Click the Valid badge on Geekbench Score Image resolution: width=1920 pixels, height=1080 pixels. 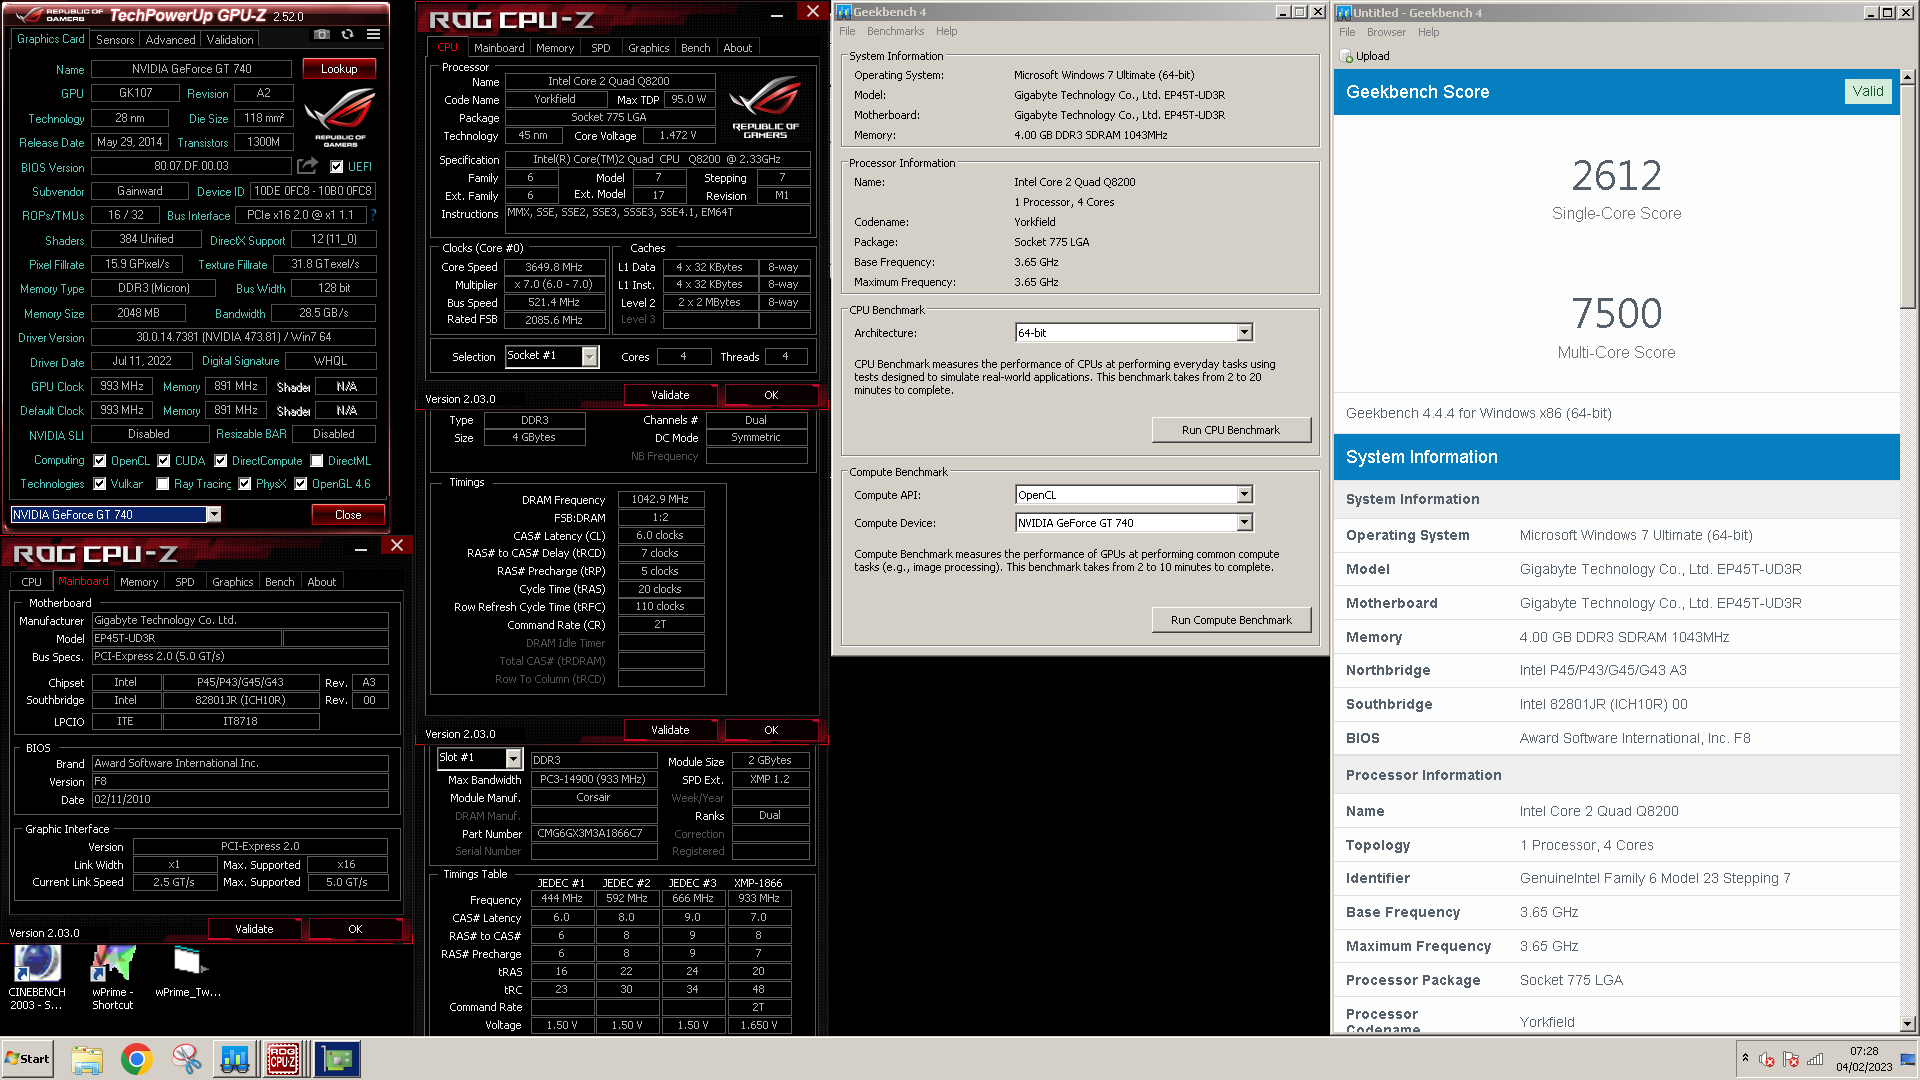[1868, 91]
